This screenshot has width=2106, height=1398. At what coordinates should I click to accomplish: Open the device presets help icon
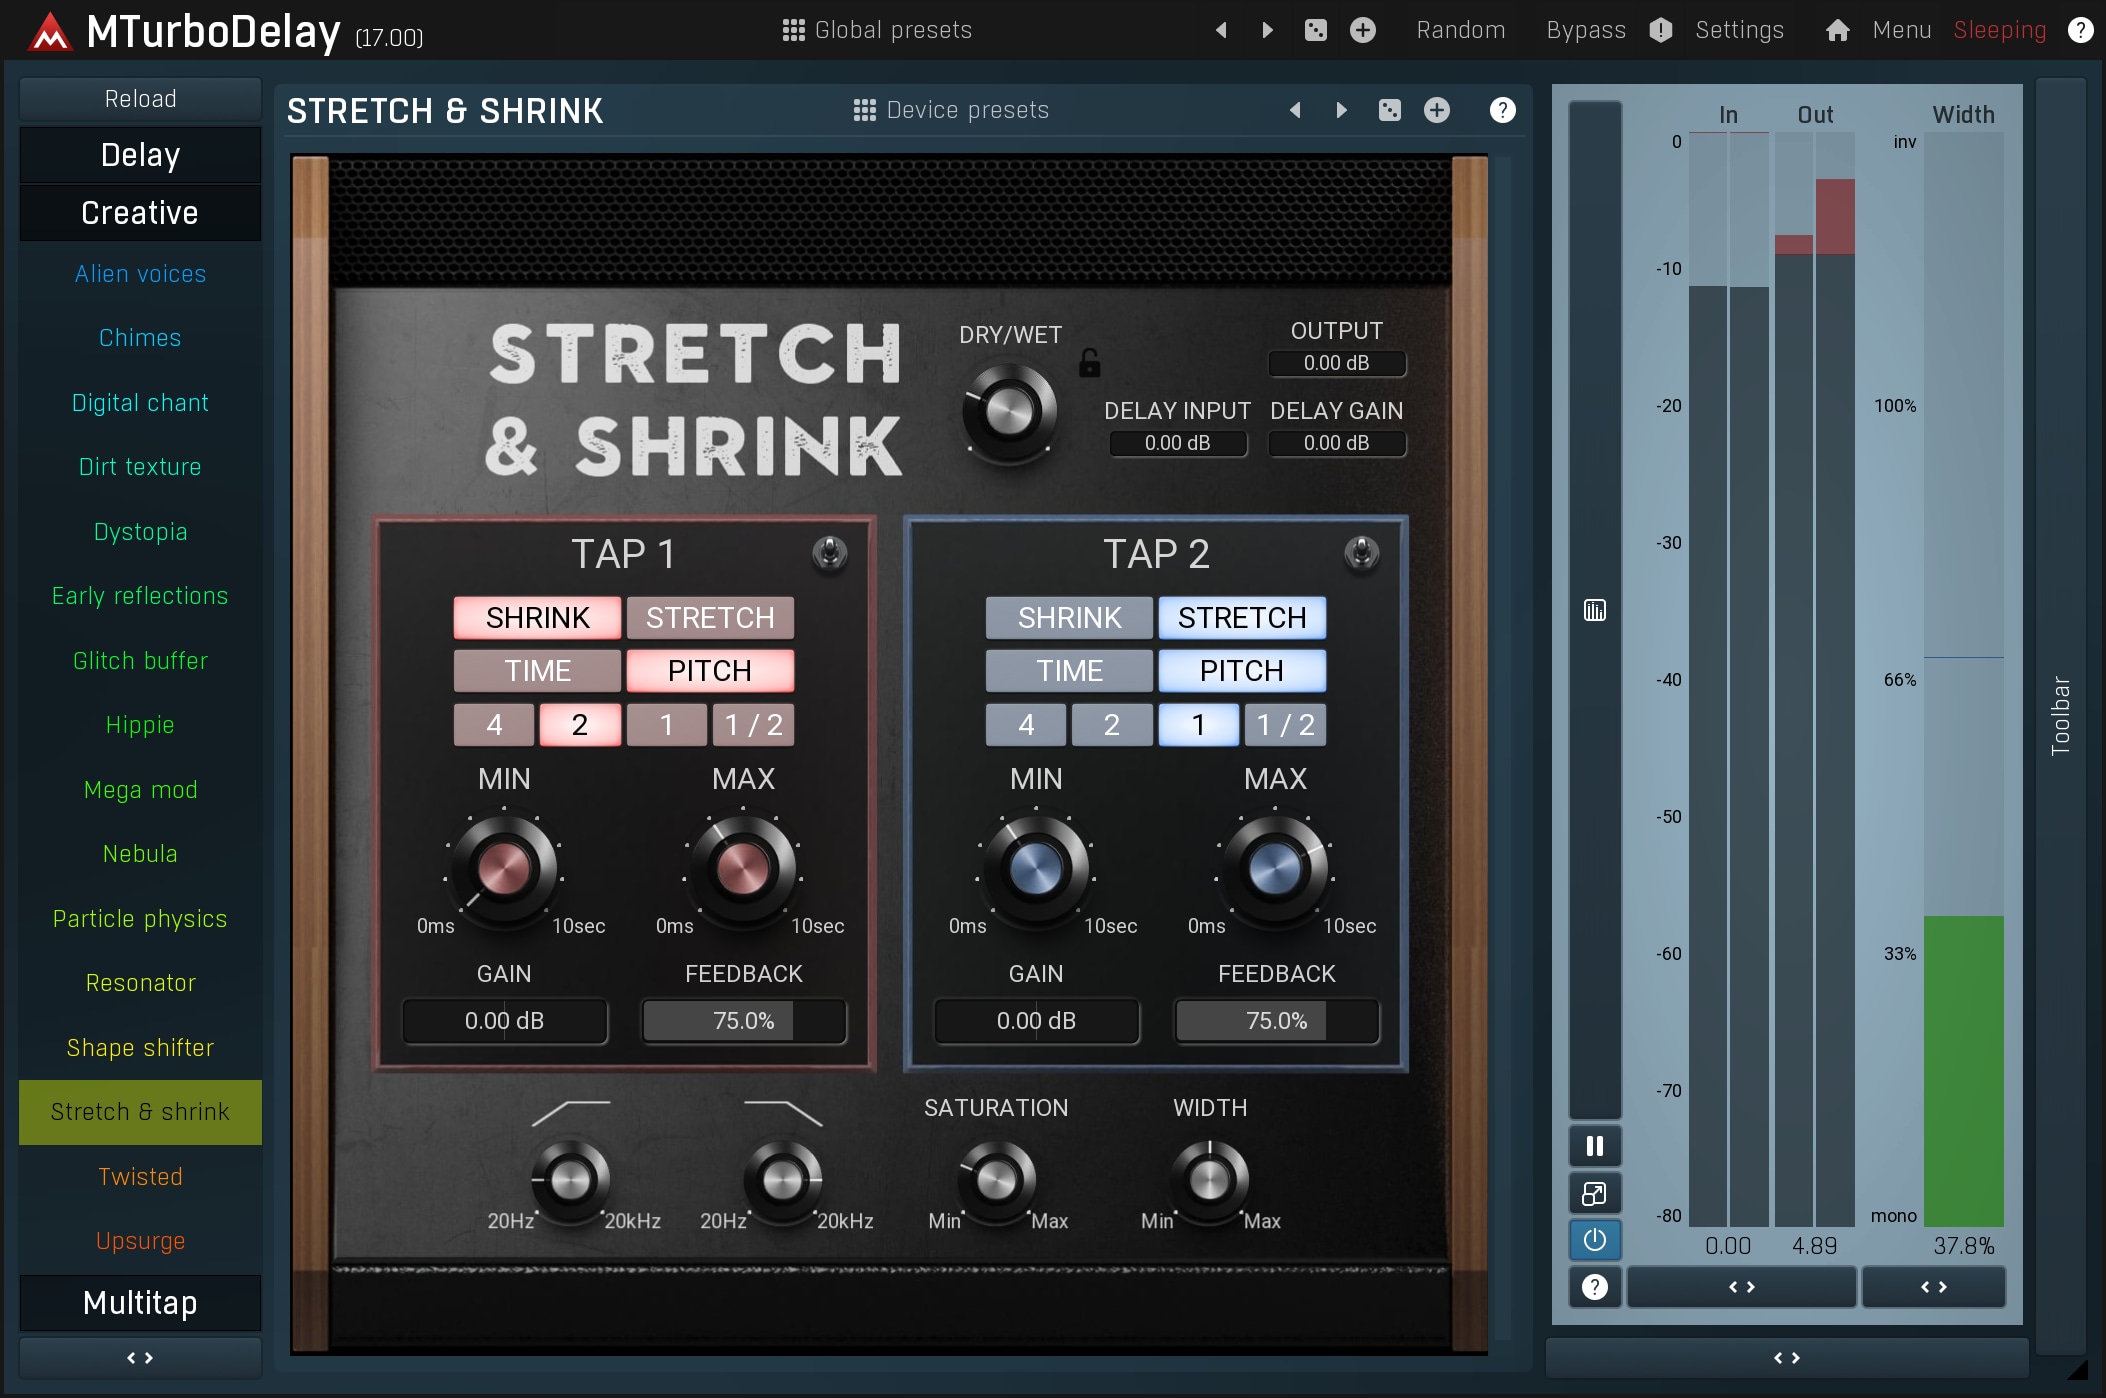[1502, 110]
